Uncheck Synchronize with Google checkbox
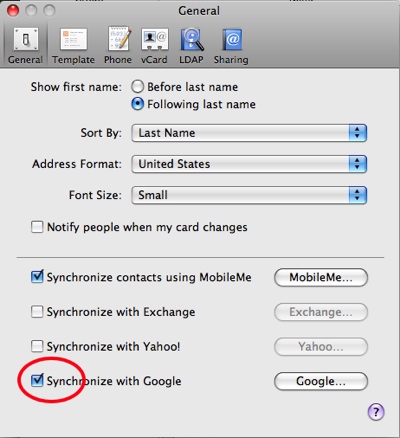 click(x=37, y=380)
